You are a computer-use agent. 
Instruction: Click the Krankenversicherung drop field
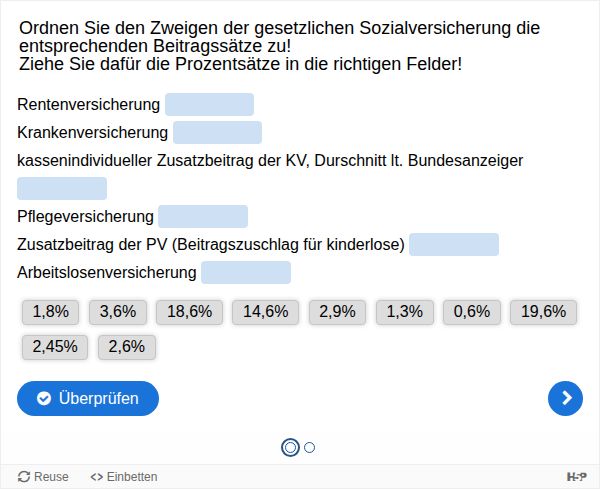coord(217,133)
